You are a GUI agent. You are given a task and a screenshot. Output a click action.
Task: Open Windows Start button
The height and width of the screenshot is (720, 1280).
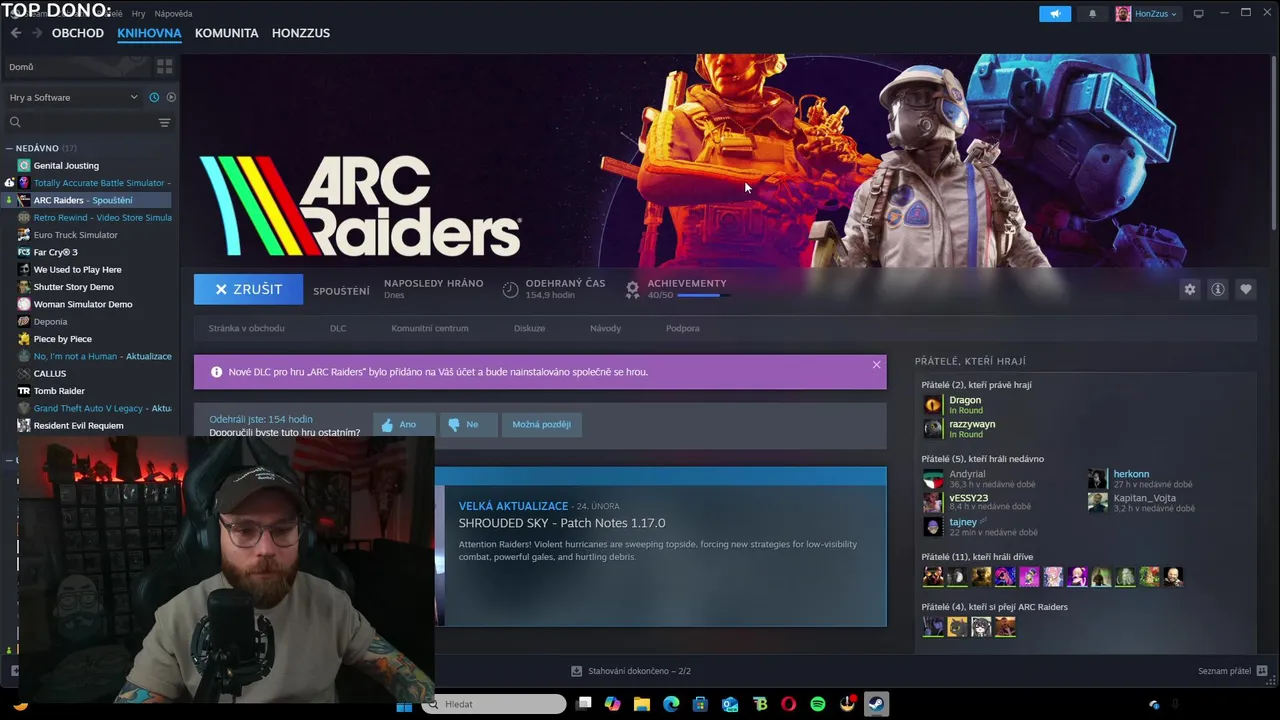tap(404, 704)
